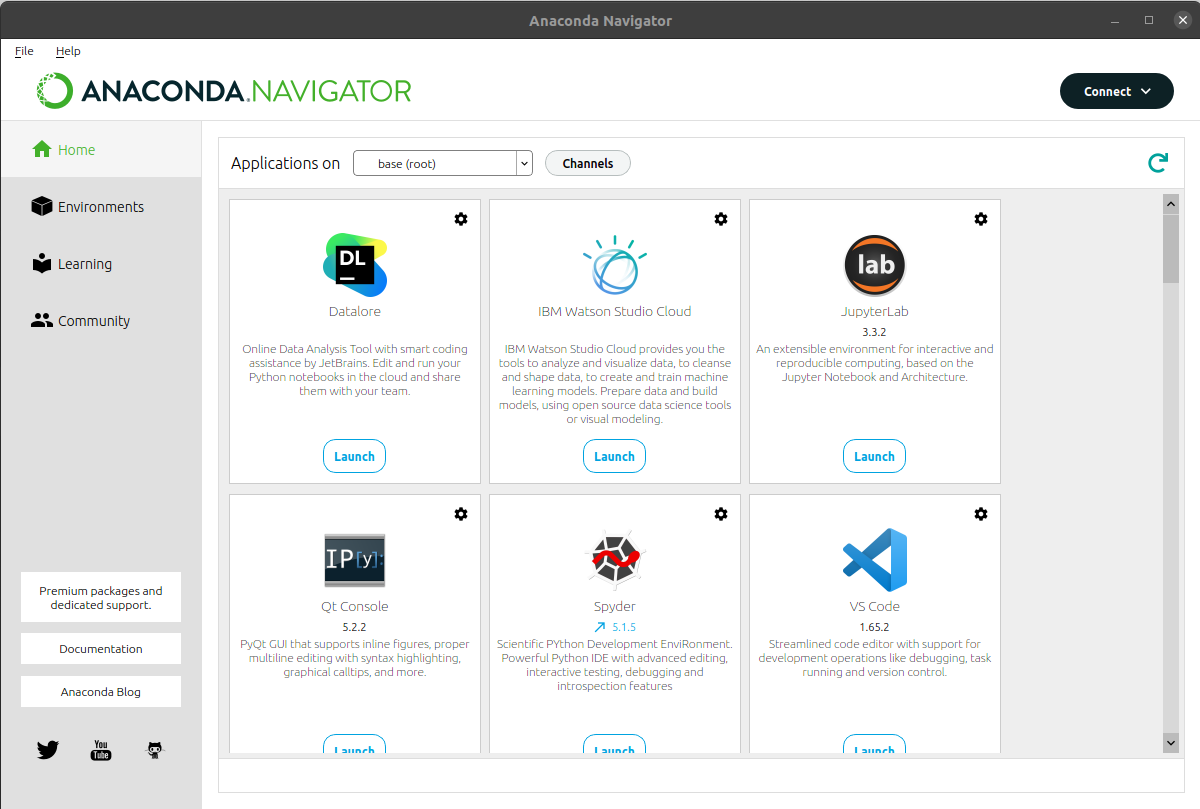Viewport: 1200px width, 809px height.
Task: Open the Premium packages and dedicated support link
Action: (101, 598)
